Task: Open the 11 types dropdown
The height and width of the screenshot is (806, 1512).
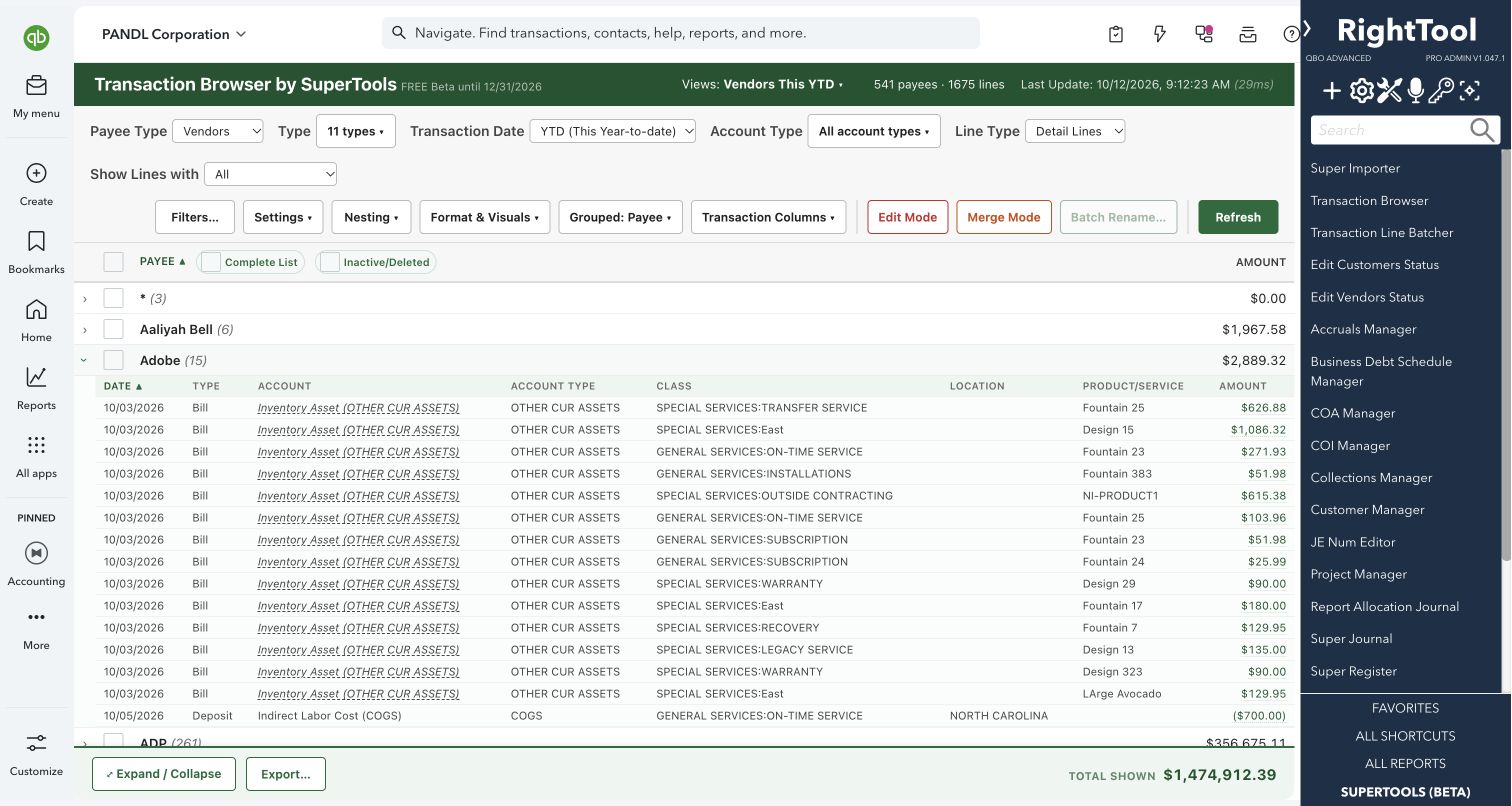Action: (356, 131)
